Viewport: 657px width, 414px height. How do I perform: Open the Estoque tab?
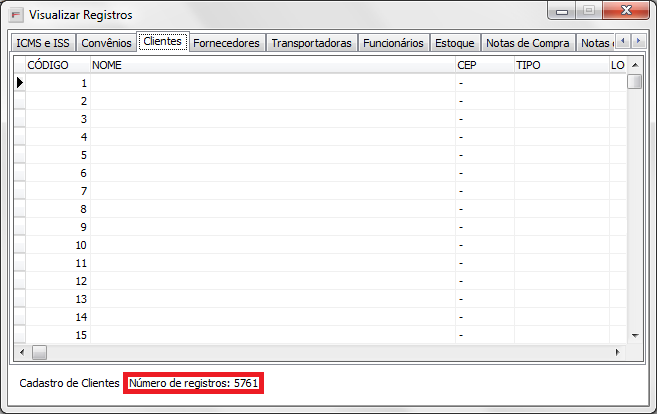454,43
